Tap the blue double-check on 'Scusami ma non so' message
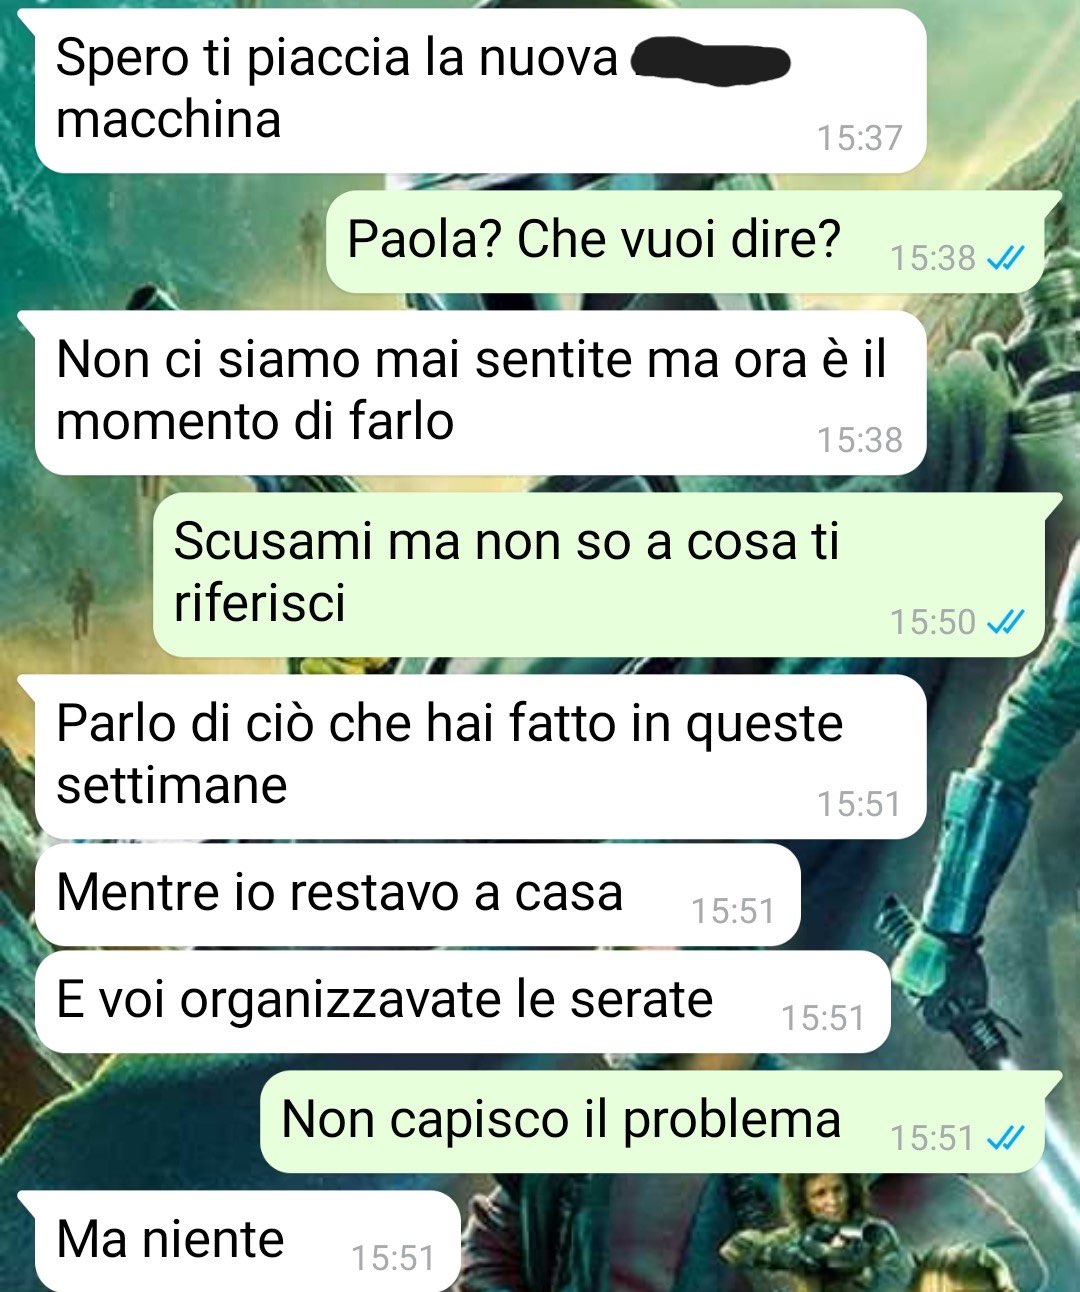 pos(1005,623)
